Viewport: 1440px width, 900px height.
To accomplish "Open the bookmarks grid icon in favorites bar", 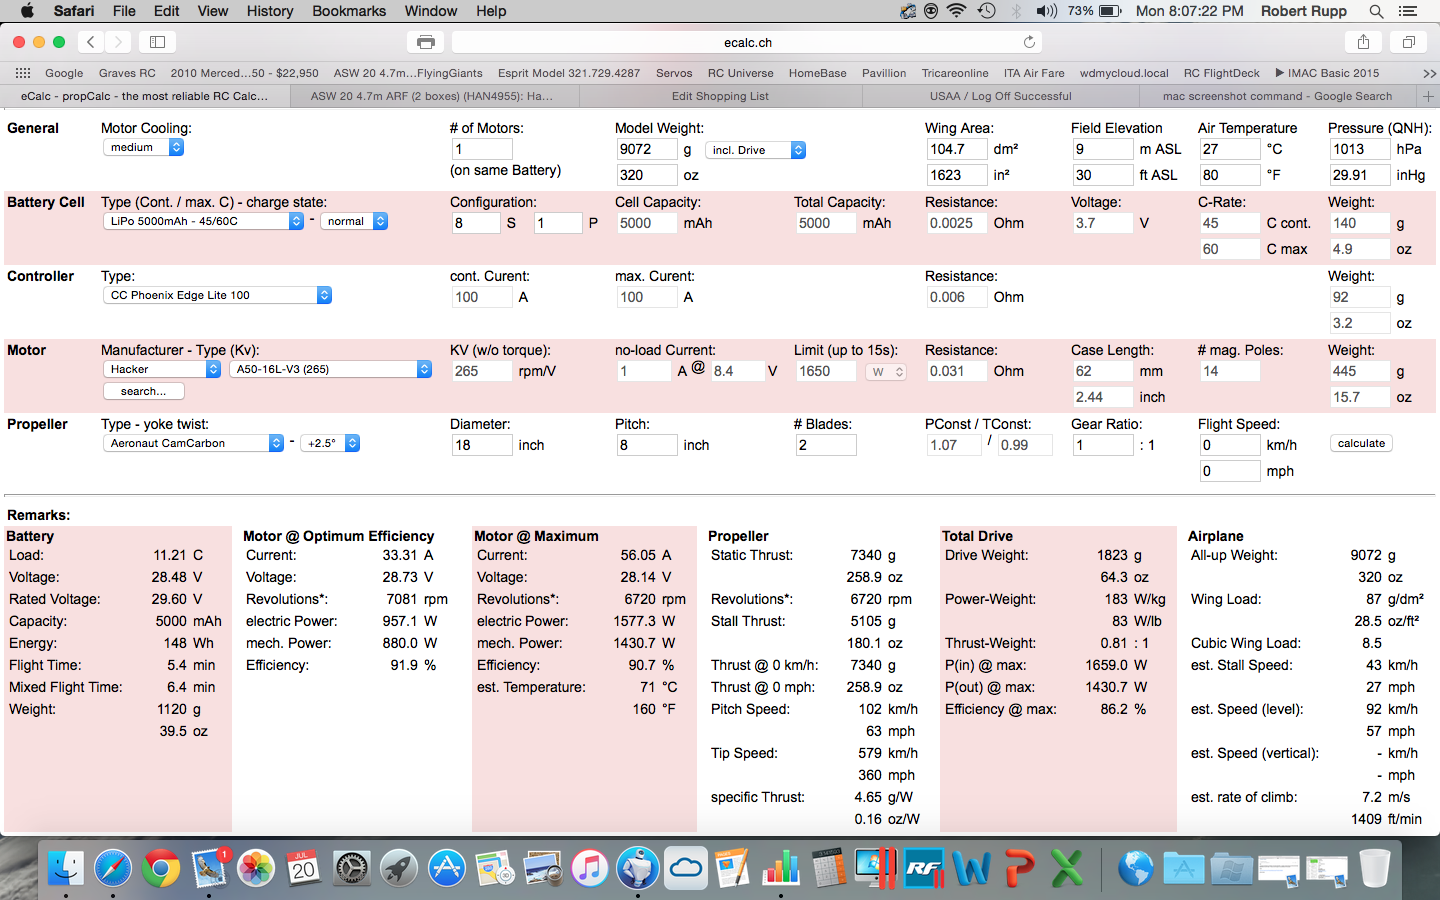I will point(22,73).
